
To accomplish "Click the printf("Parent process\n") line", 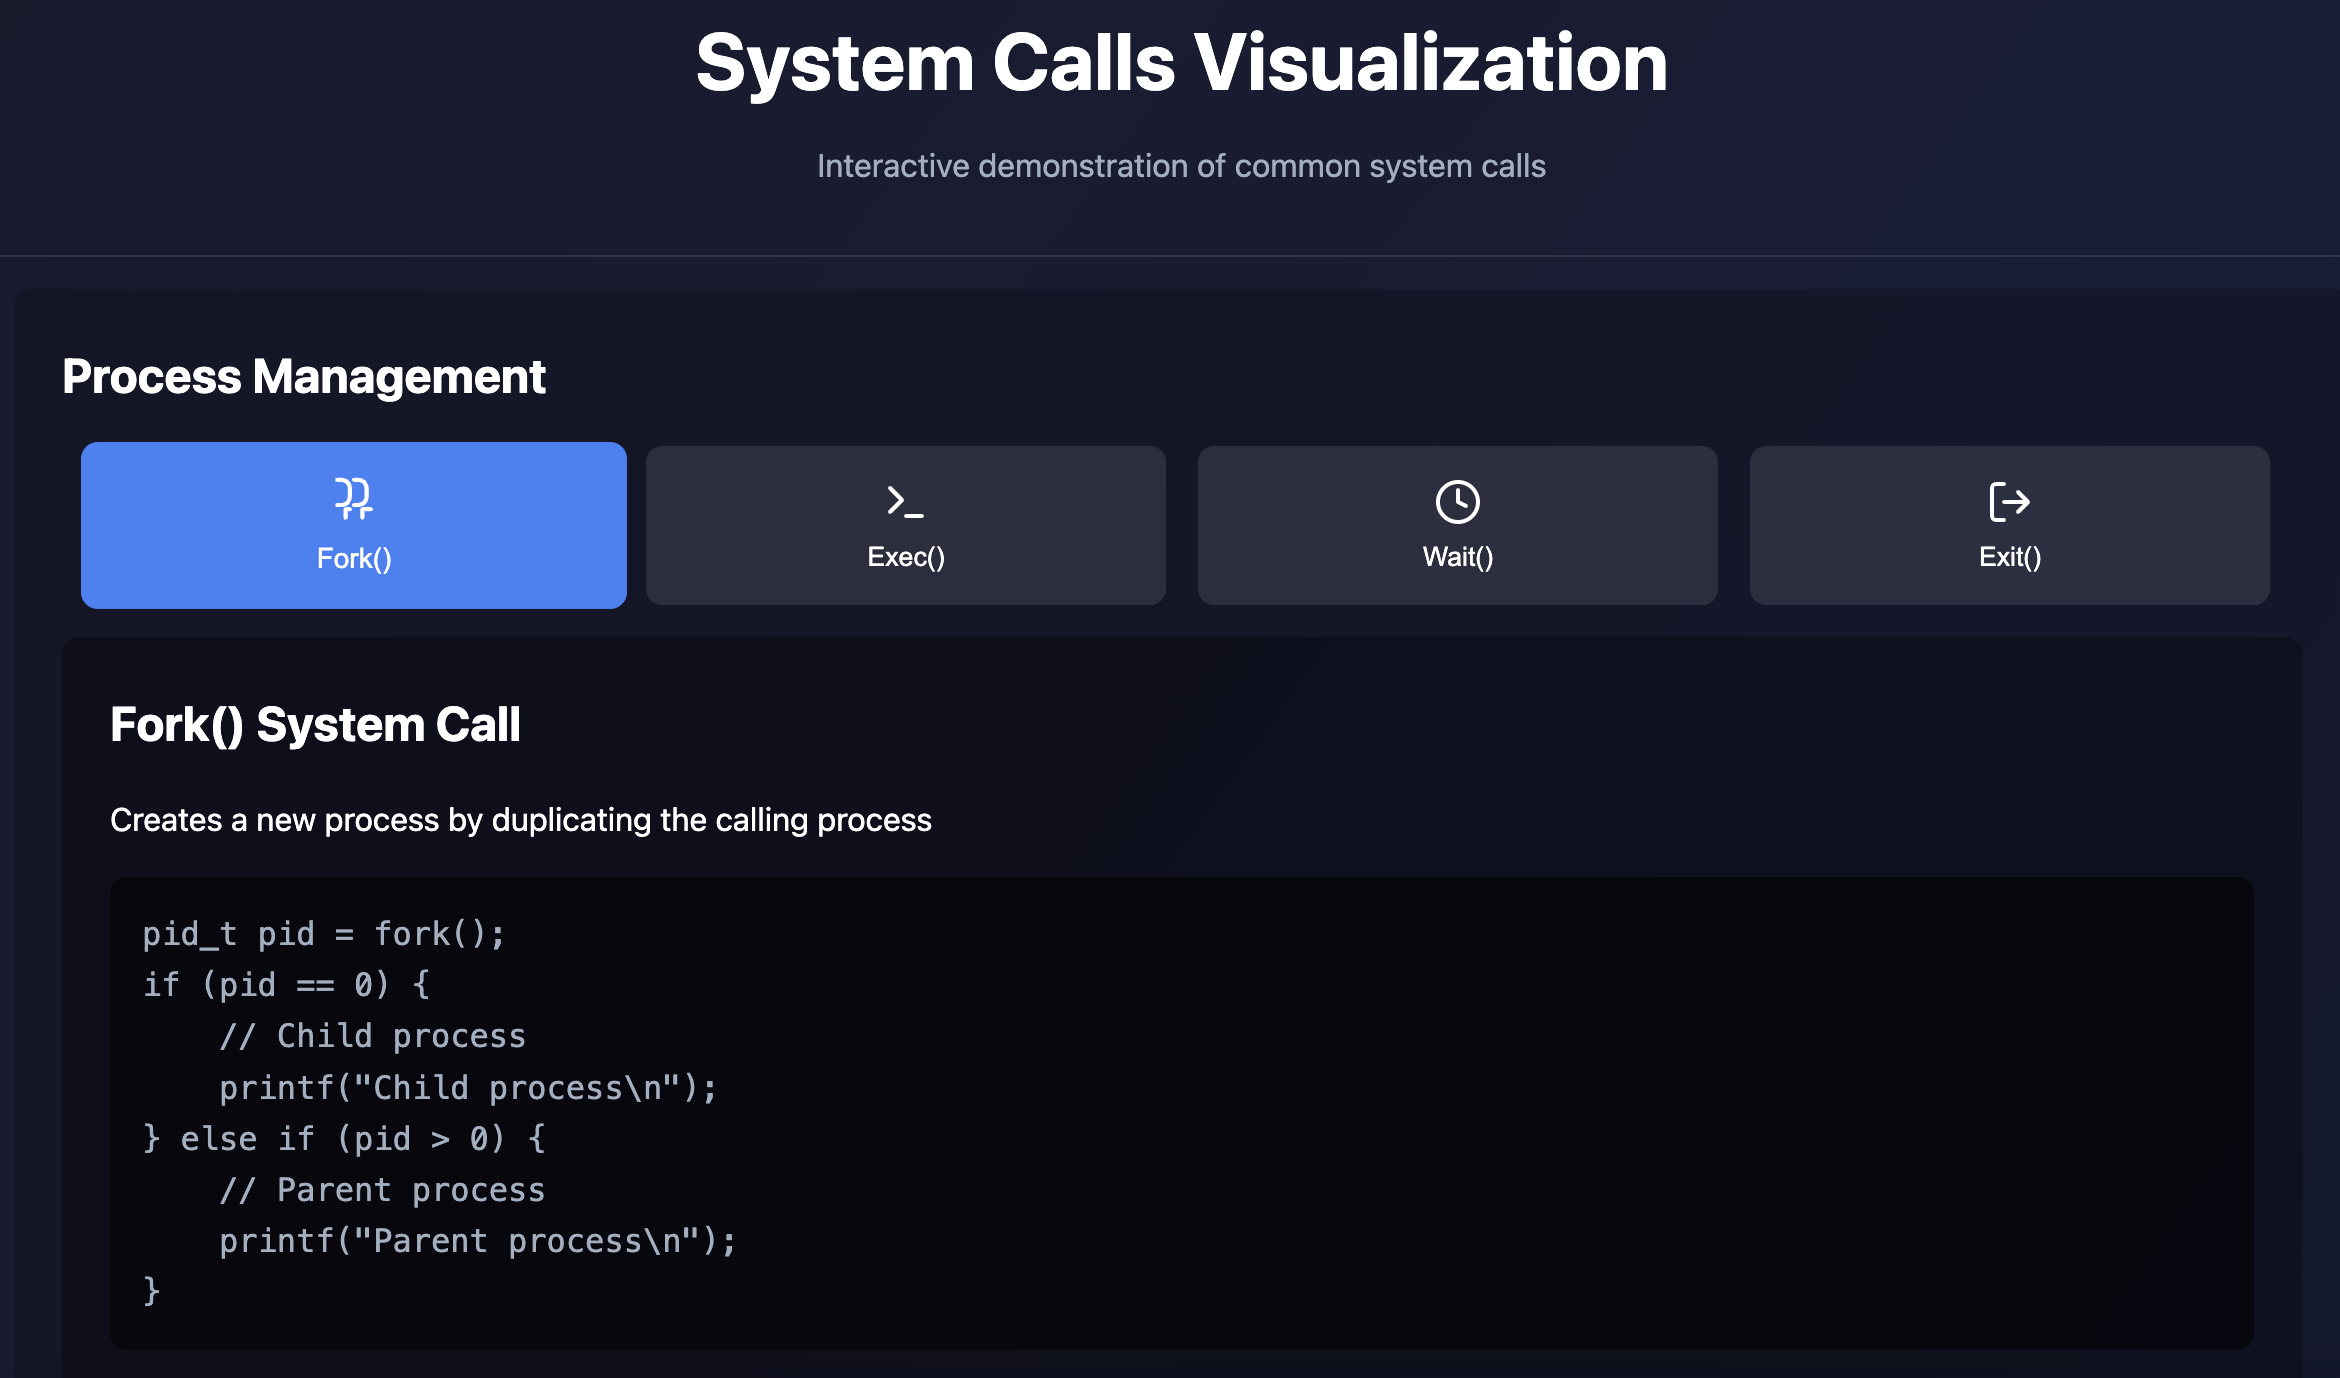I will (x=478, y=1241).
